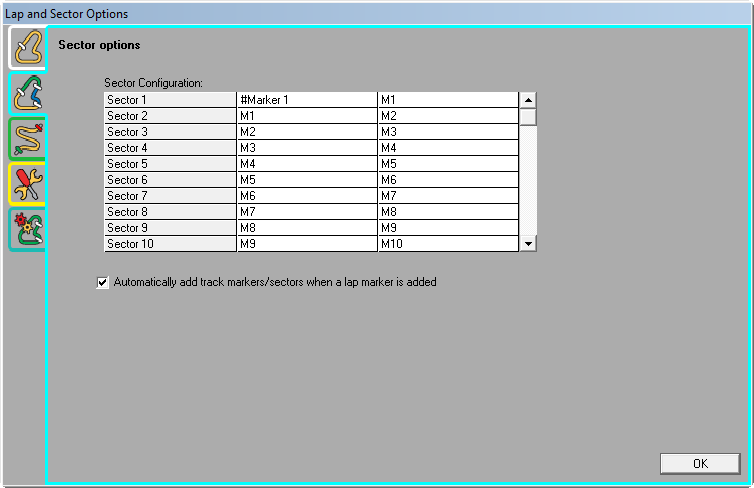The width and height of the screenshot is (754, 488).
Task: Select the Sector 8 row header
Action: pyautogui.click(x=170, y=212)
